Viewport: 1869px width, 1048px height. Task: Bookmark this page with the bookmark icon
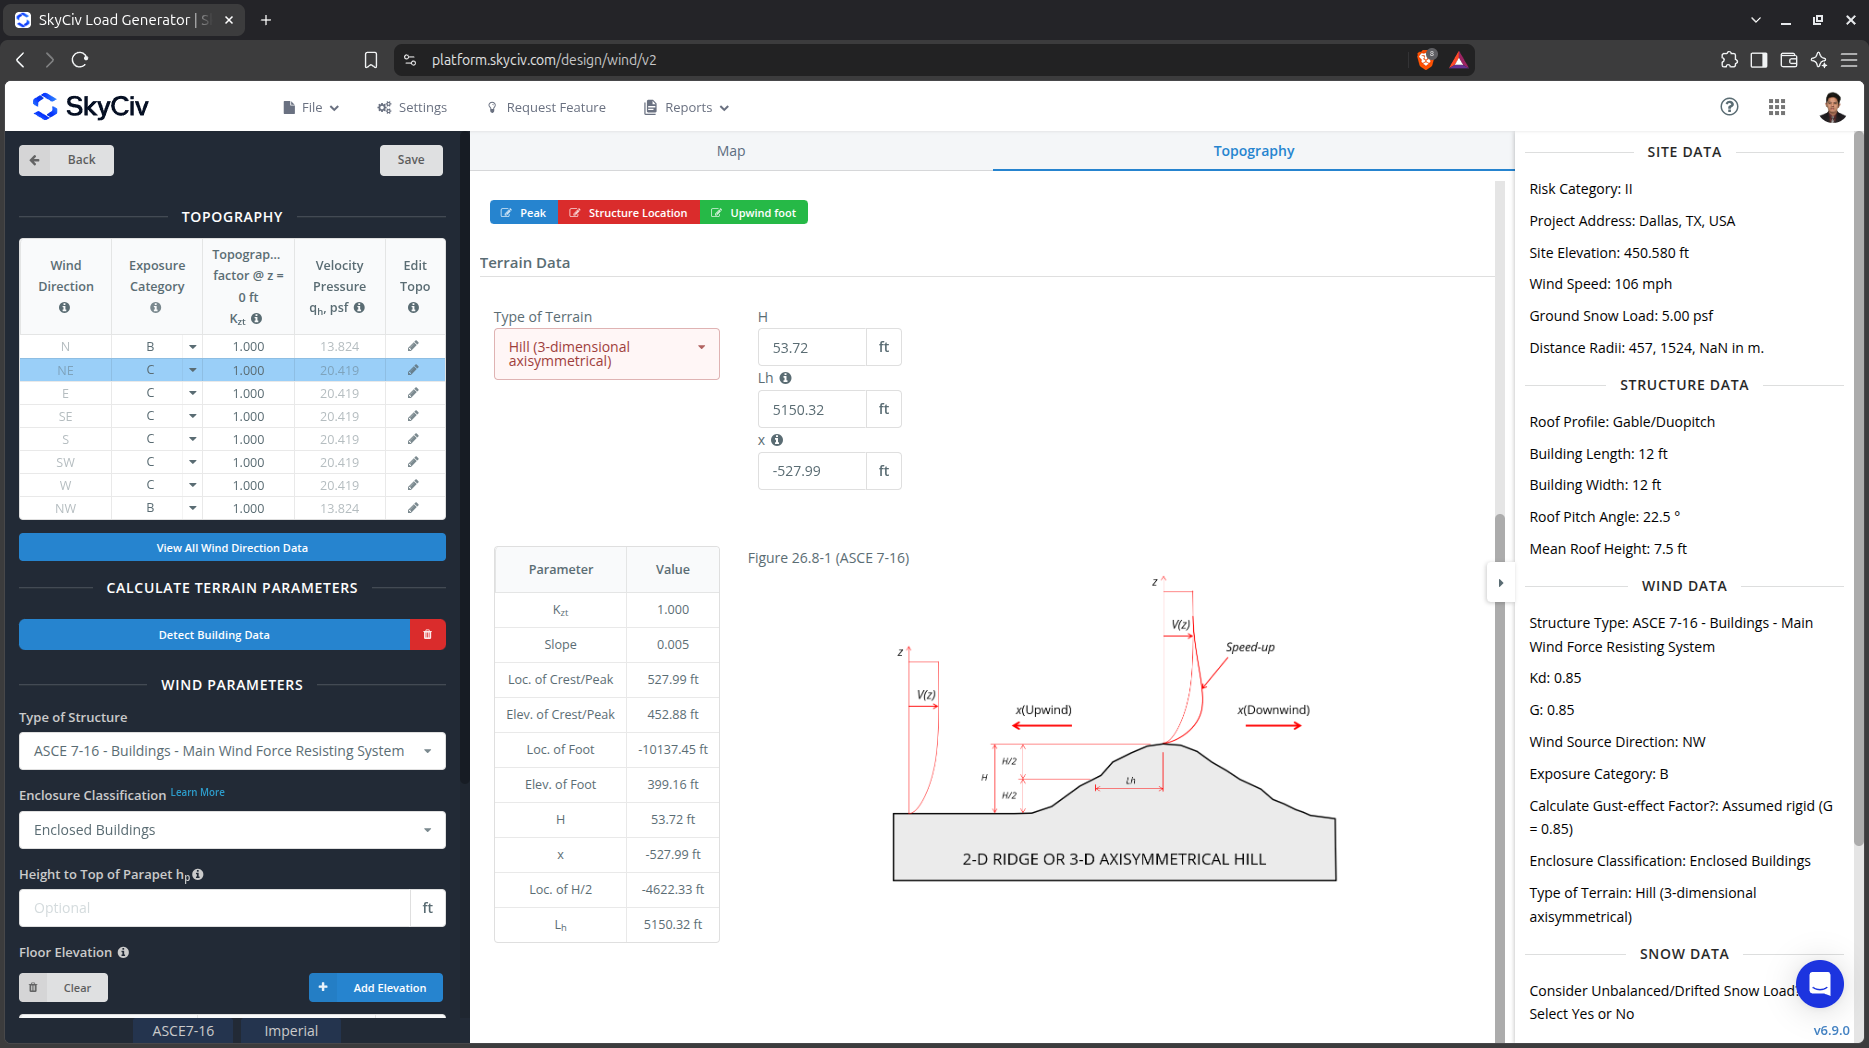[x=371, y=60]
